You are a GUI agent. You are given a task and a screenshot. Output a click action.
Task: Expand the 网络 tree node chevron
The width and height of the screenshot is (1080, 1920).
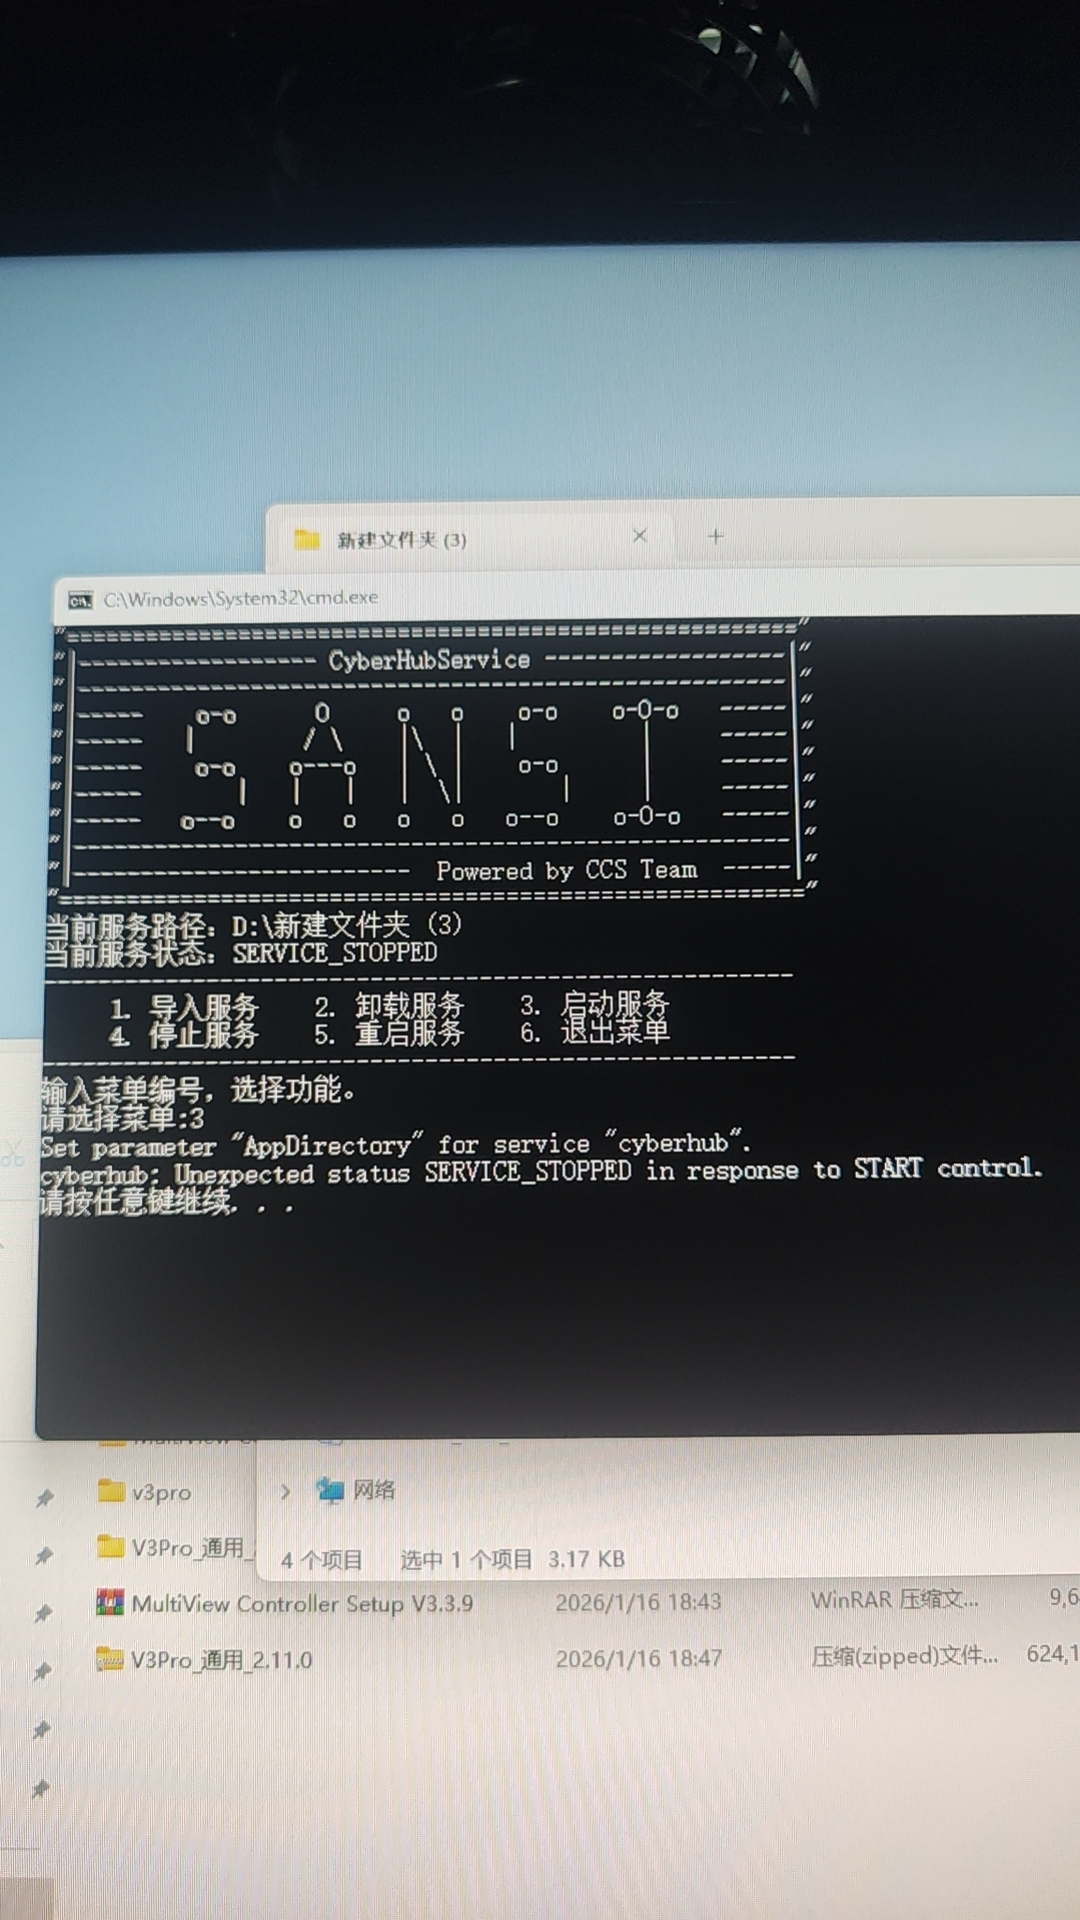pyautogui.click(x=285, y=1491)
